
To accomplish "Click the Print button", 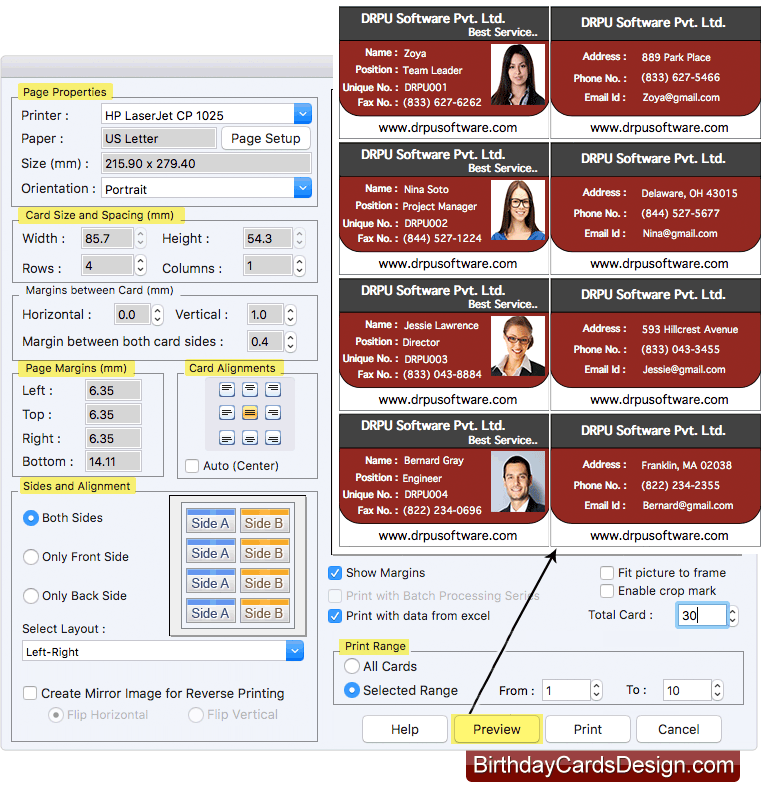I will pos(588,729).
